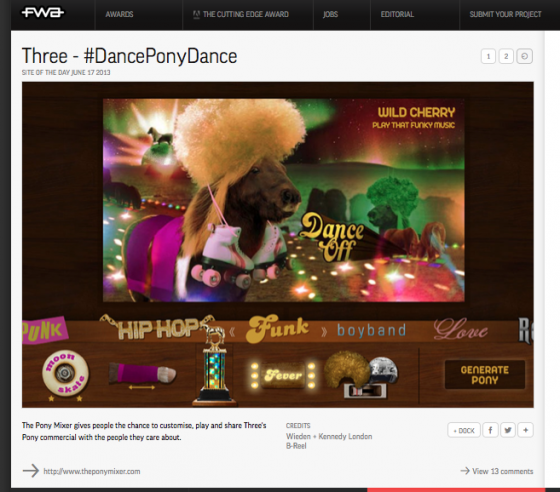Click the plus share icon
Image resolution: width=560 pixels, height=492 pixels.
[x=525, y=430]
